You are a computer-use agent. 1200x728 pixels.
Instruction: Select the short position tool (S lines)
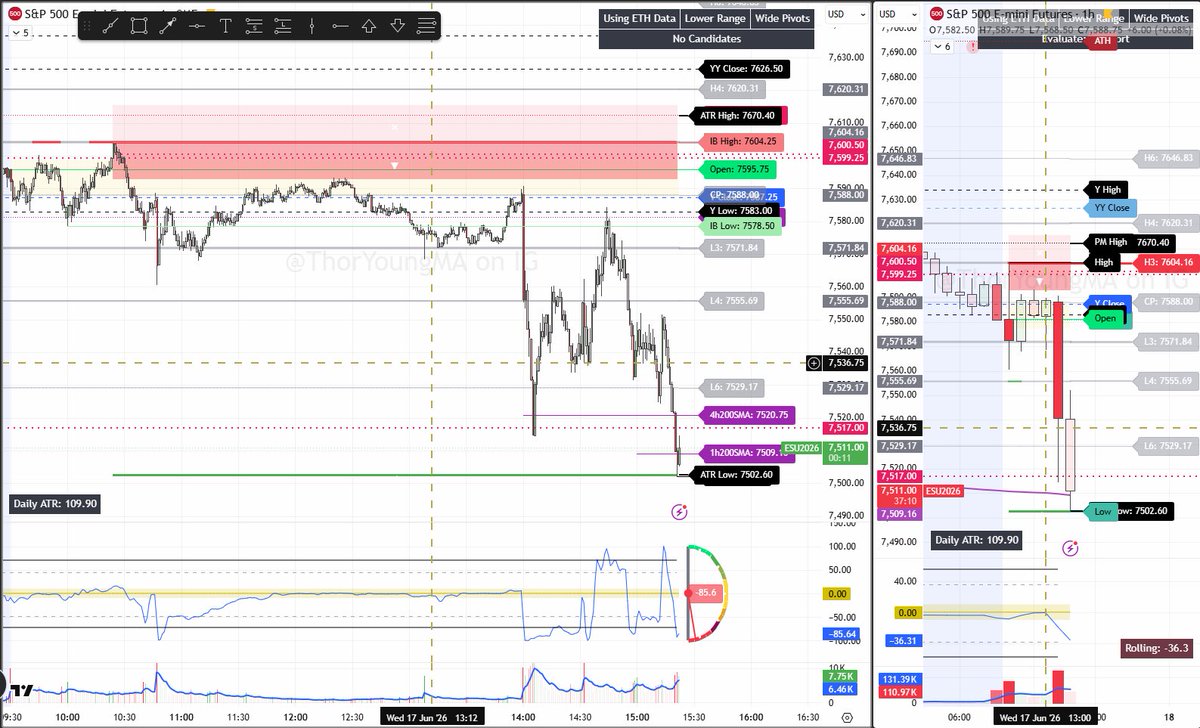(254, 24)
